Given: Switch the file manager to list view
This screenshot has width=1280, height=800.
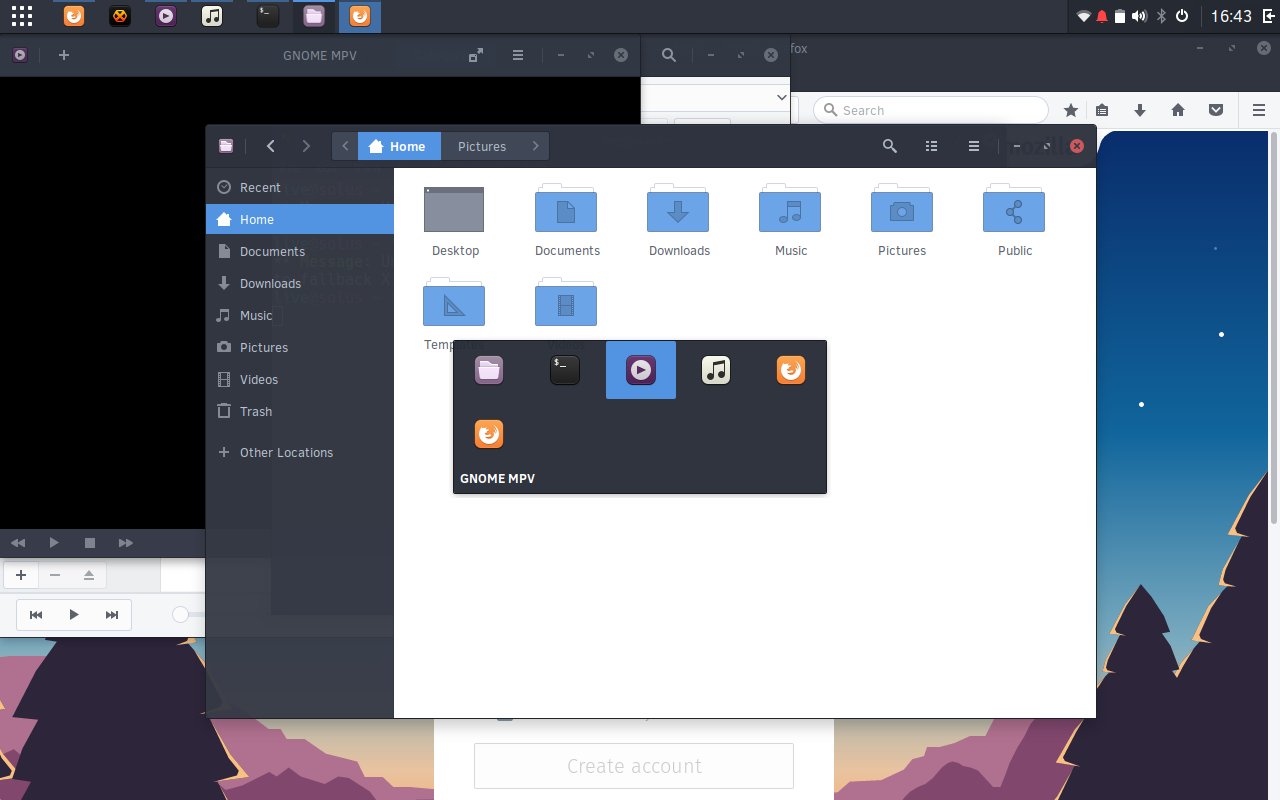Looking at the screenshot, I should 931,146.
